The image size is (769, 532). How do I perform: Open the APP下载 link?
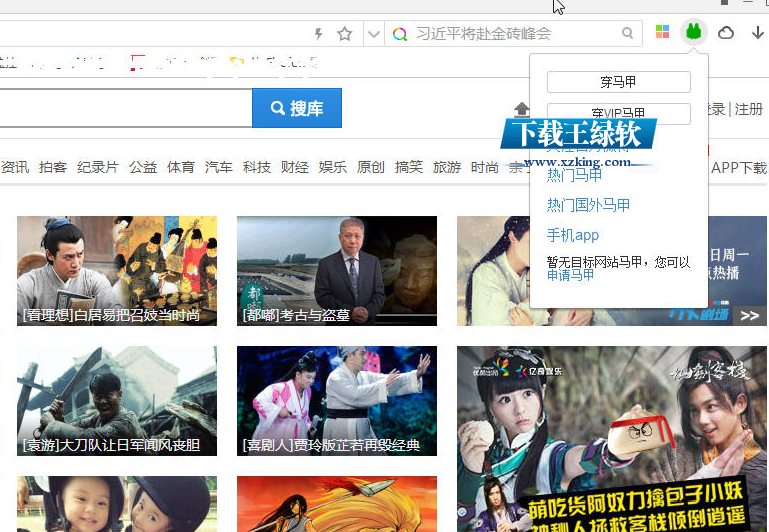click(739, 168)
